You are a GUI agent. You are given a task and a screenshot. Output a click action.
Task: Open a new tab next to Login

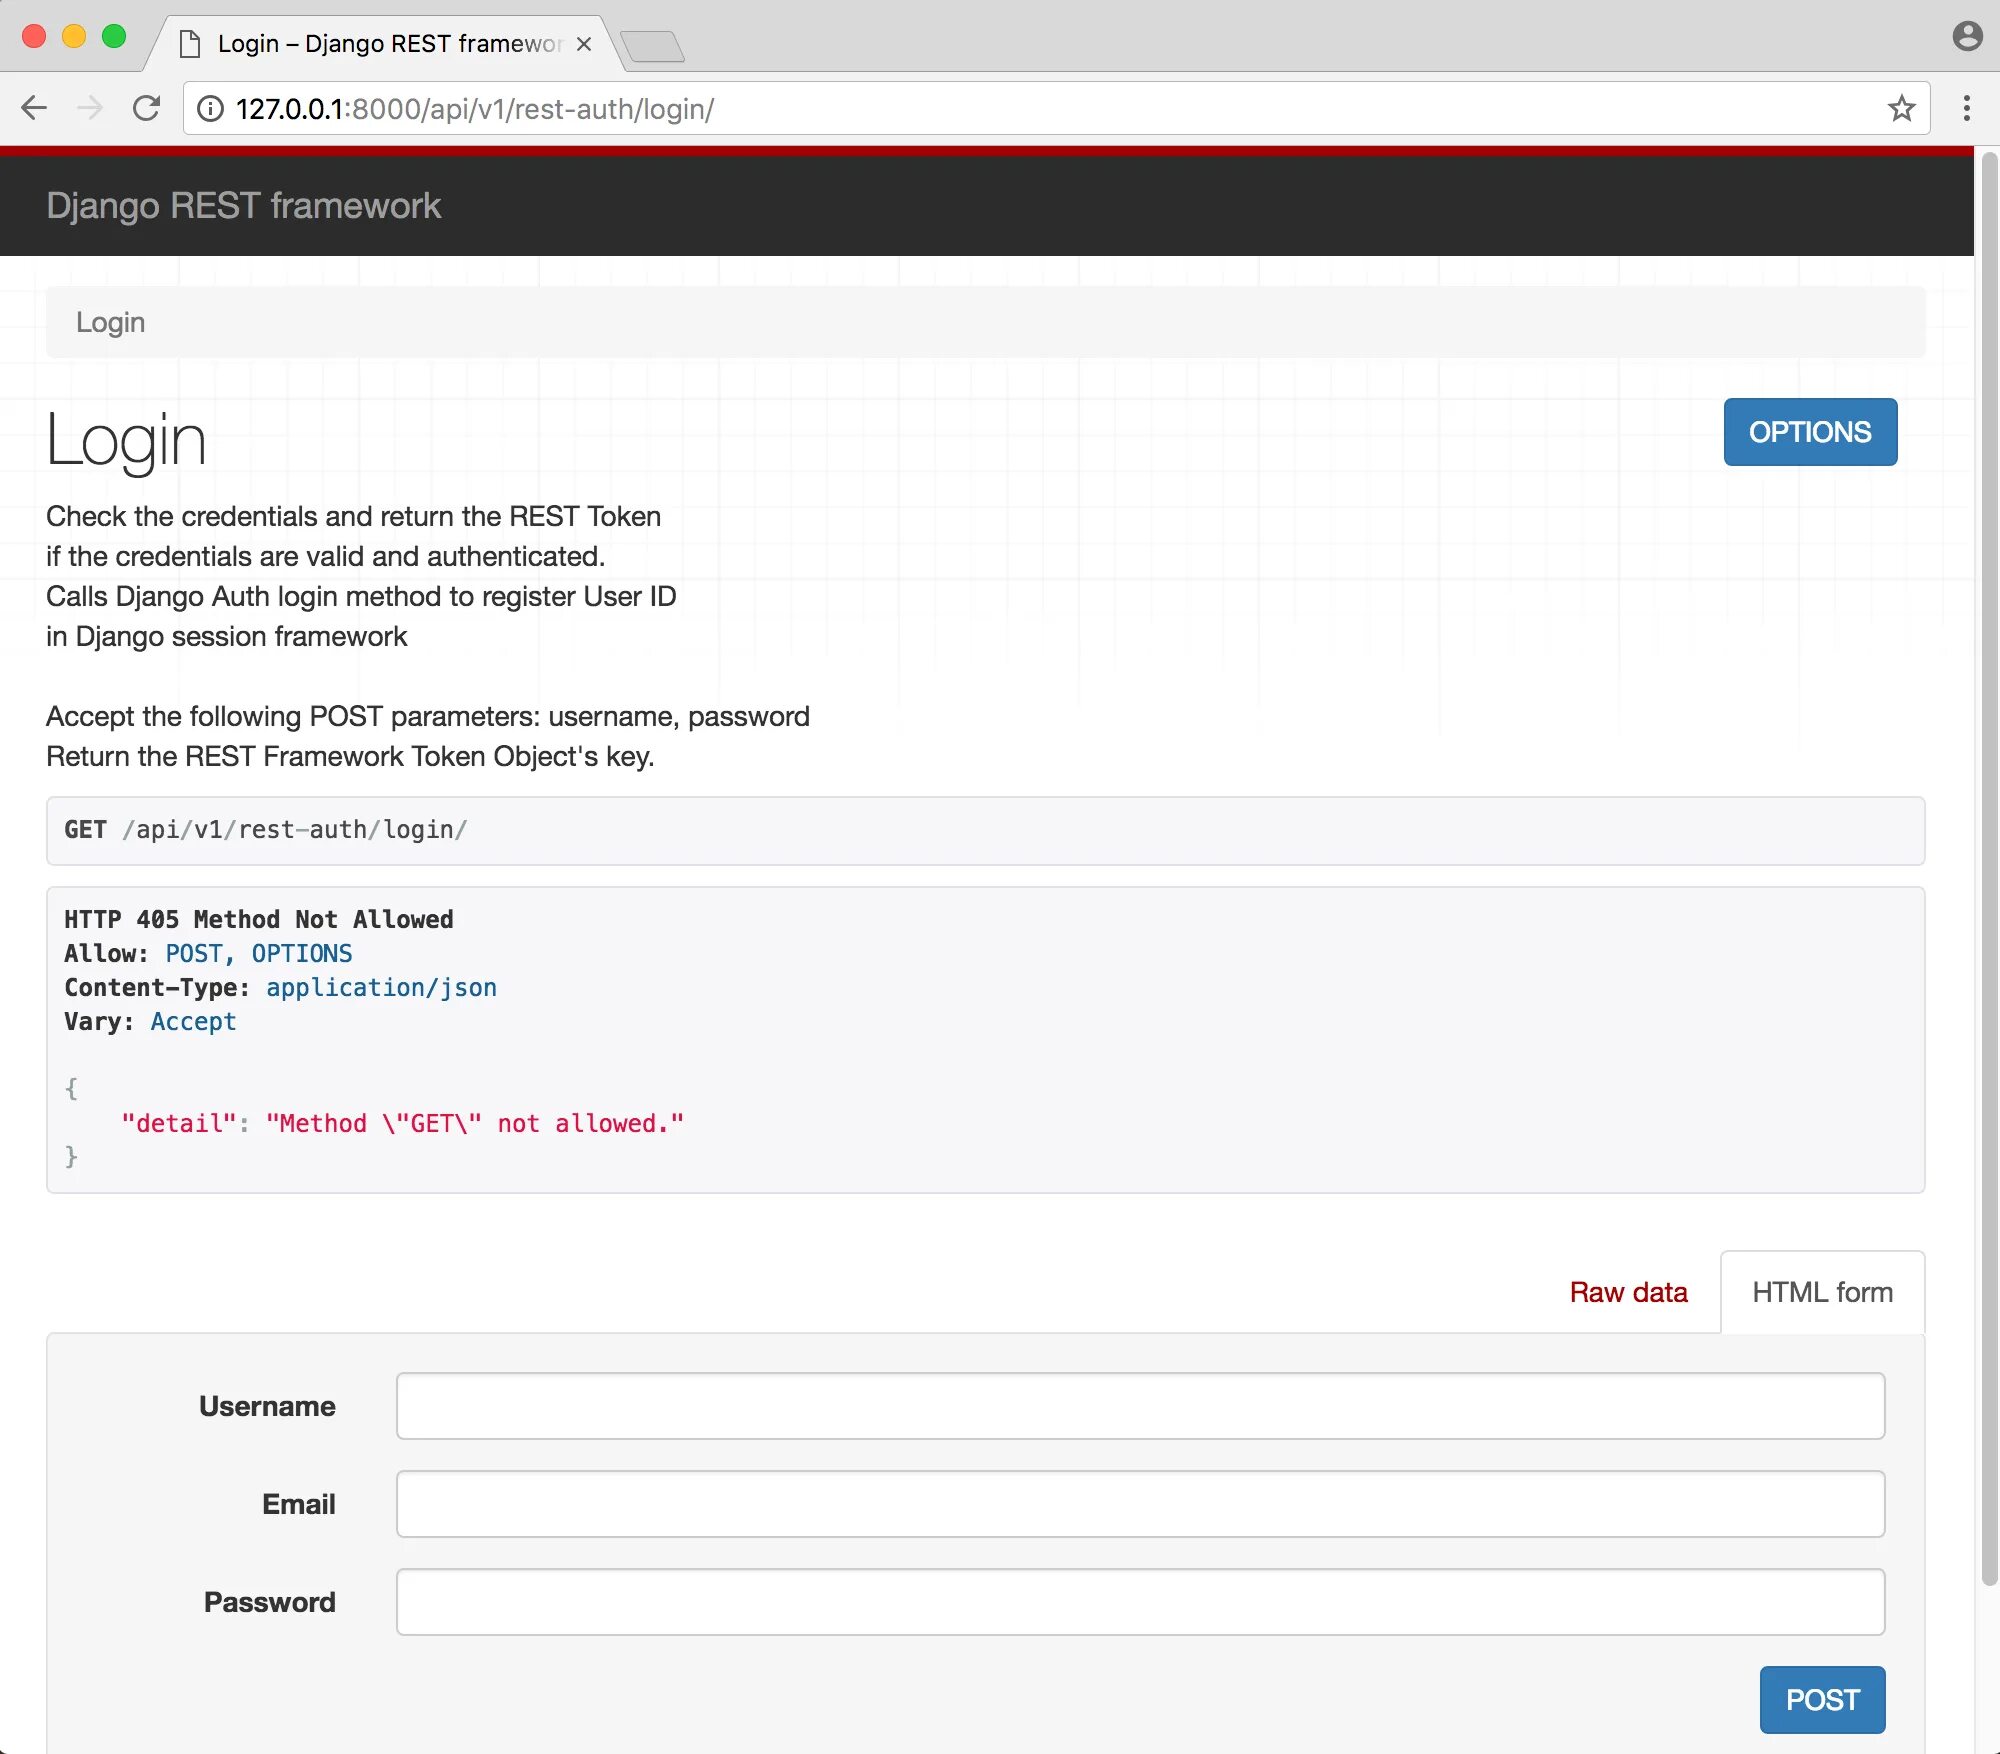[652, 46]
